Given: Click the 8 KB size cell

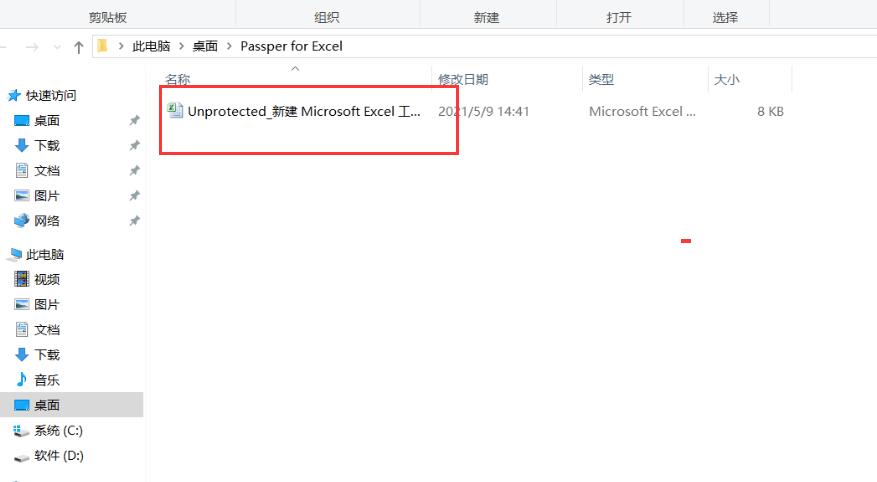Looking at the screenshot, I should tap(770, 111).
